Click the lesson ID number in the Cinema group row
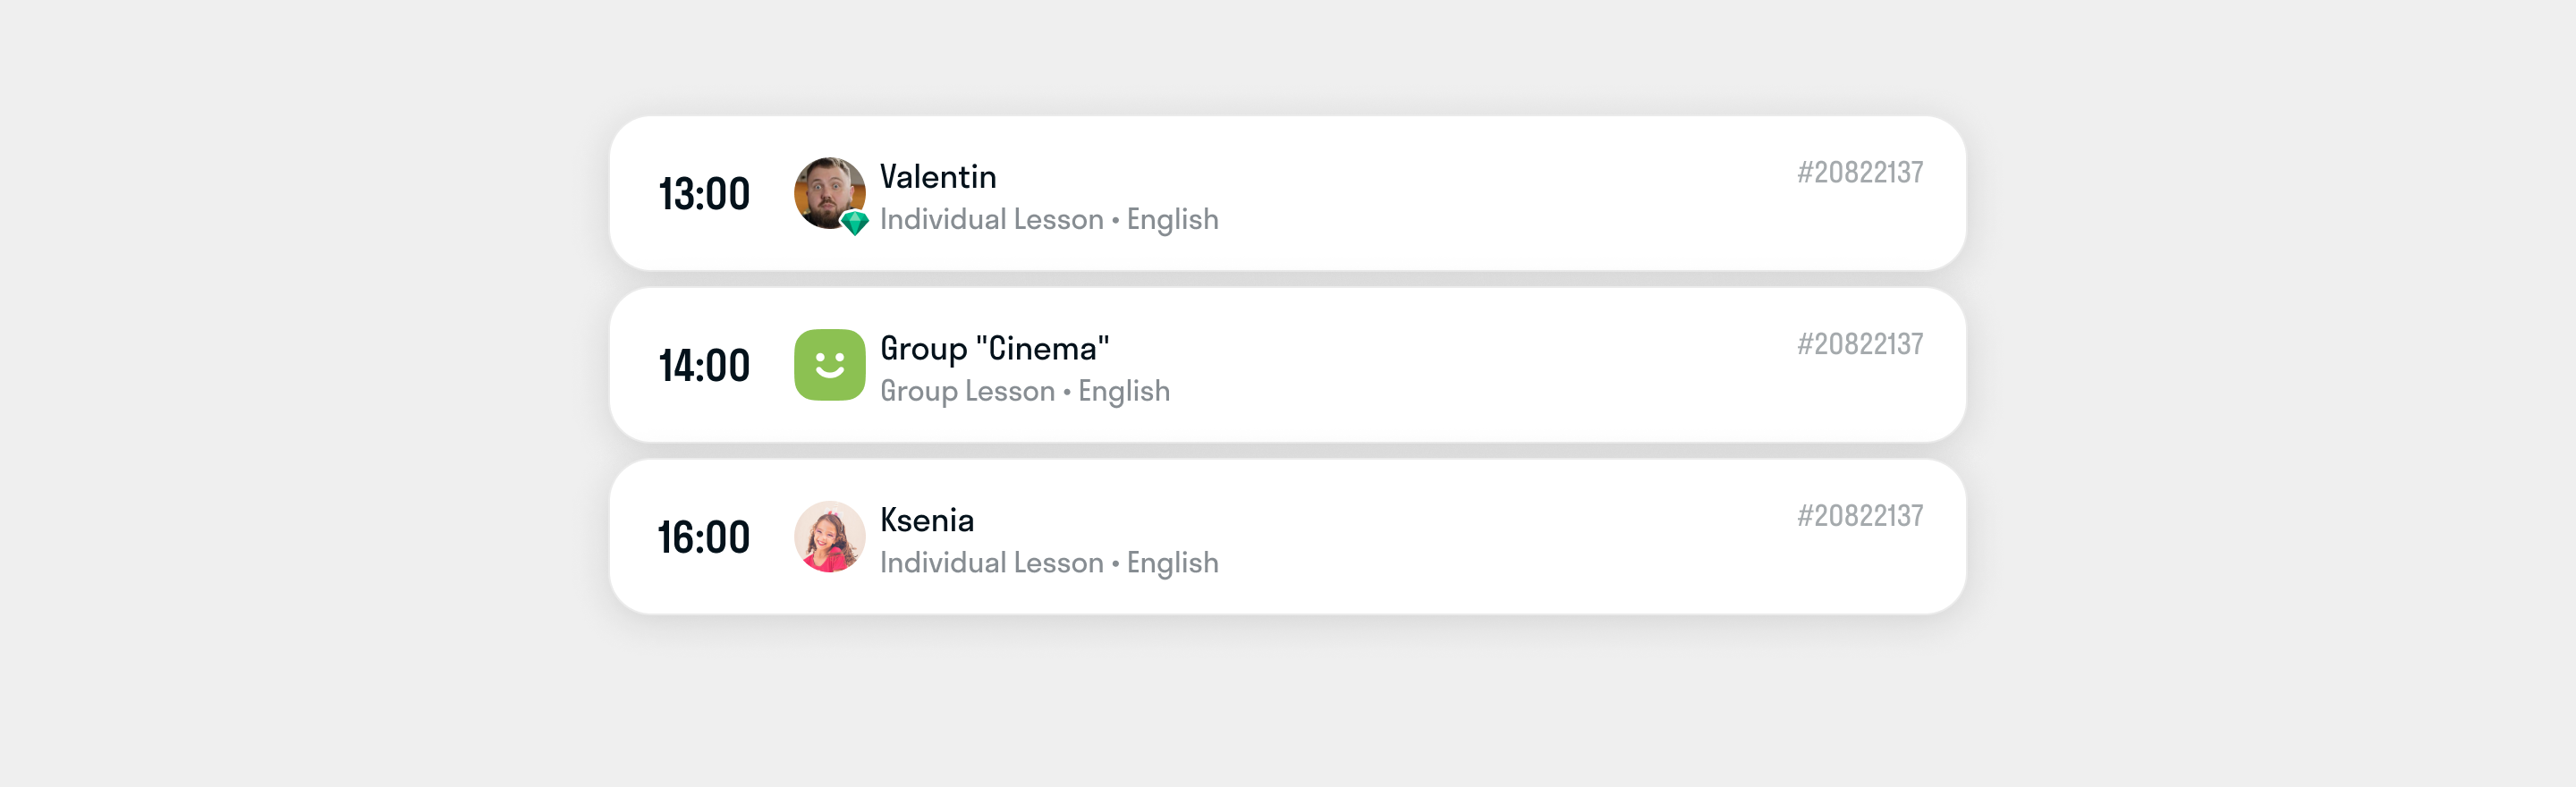This screenshot has width=2576, height=787. tap(1859, 345)
